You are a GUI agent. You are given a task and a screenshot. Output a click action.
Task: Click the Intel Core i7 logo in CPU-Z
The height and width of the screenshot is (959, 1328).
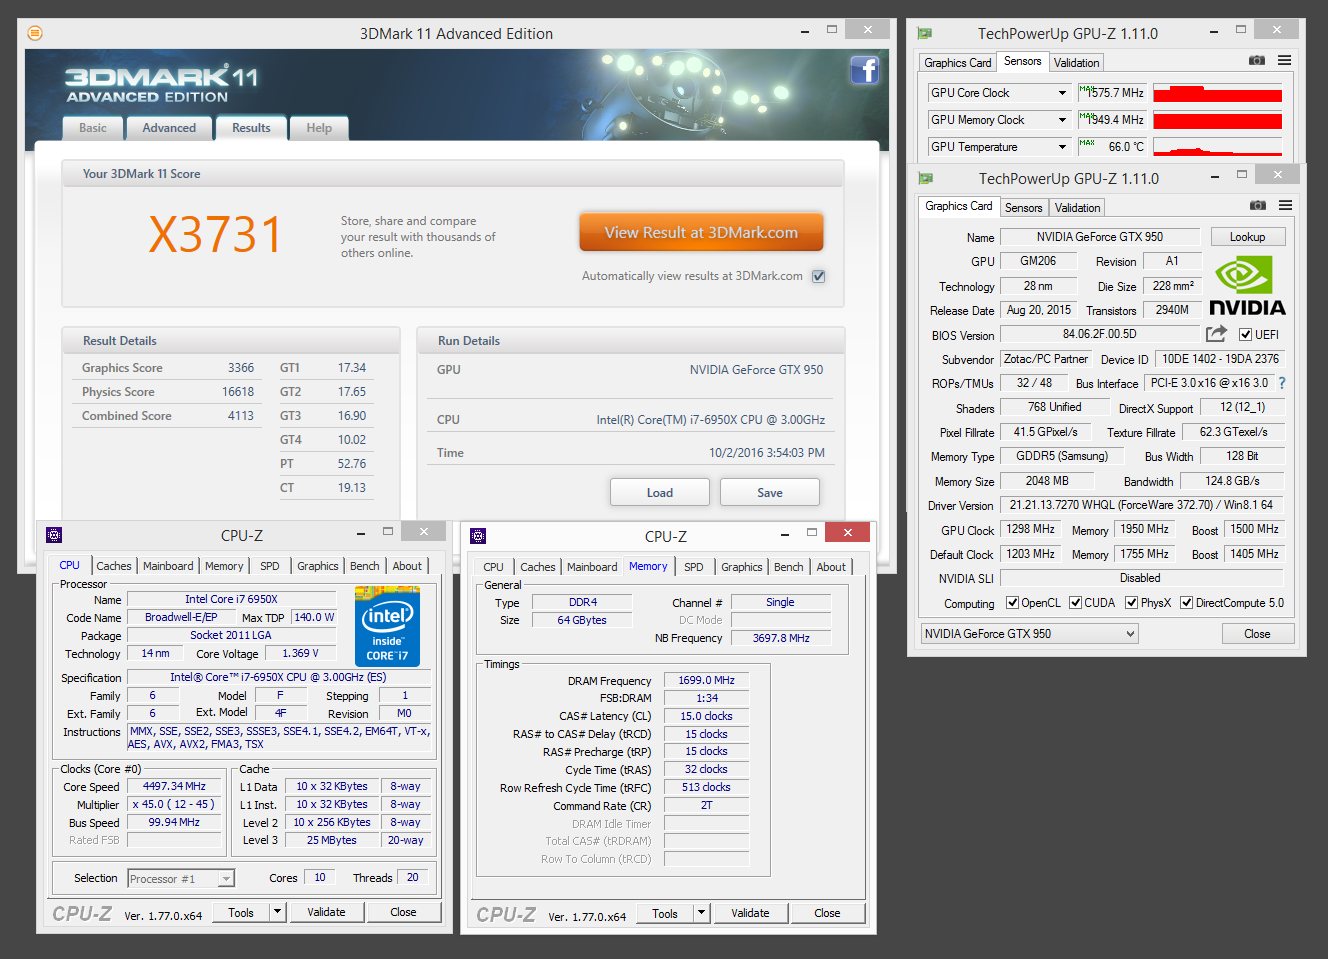[387, 626]
